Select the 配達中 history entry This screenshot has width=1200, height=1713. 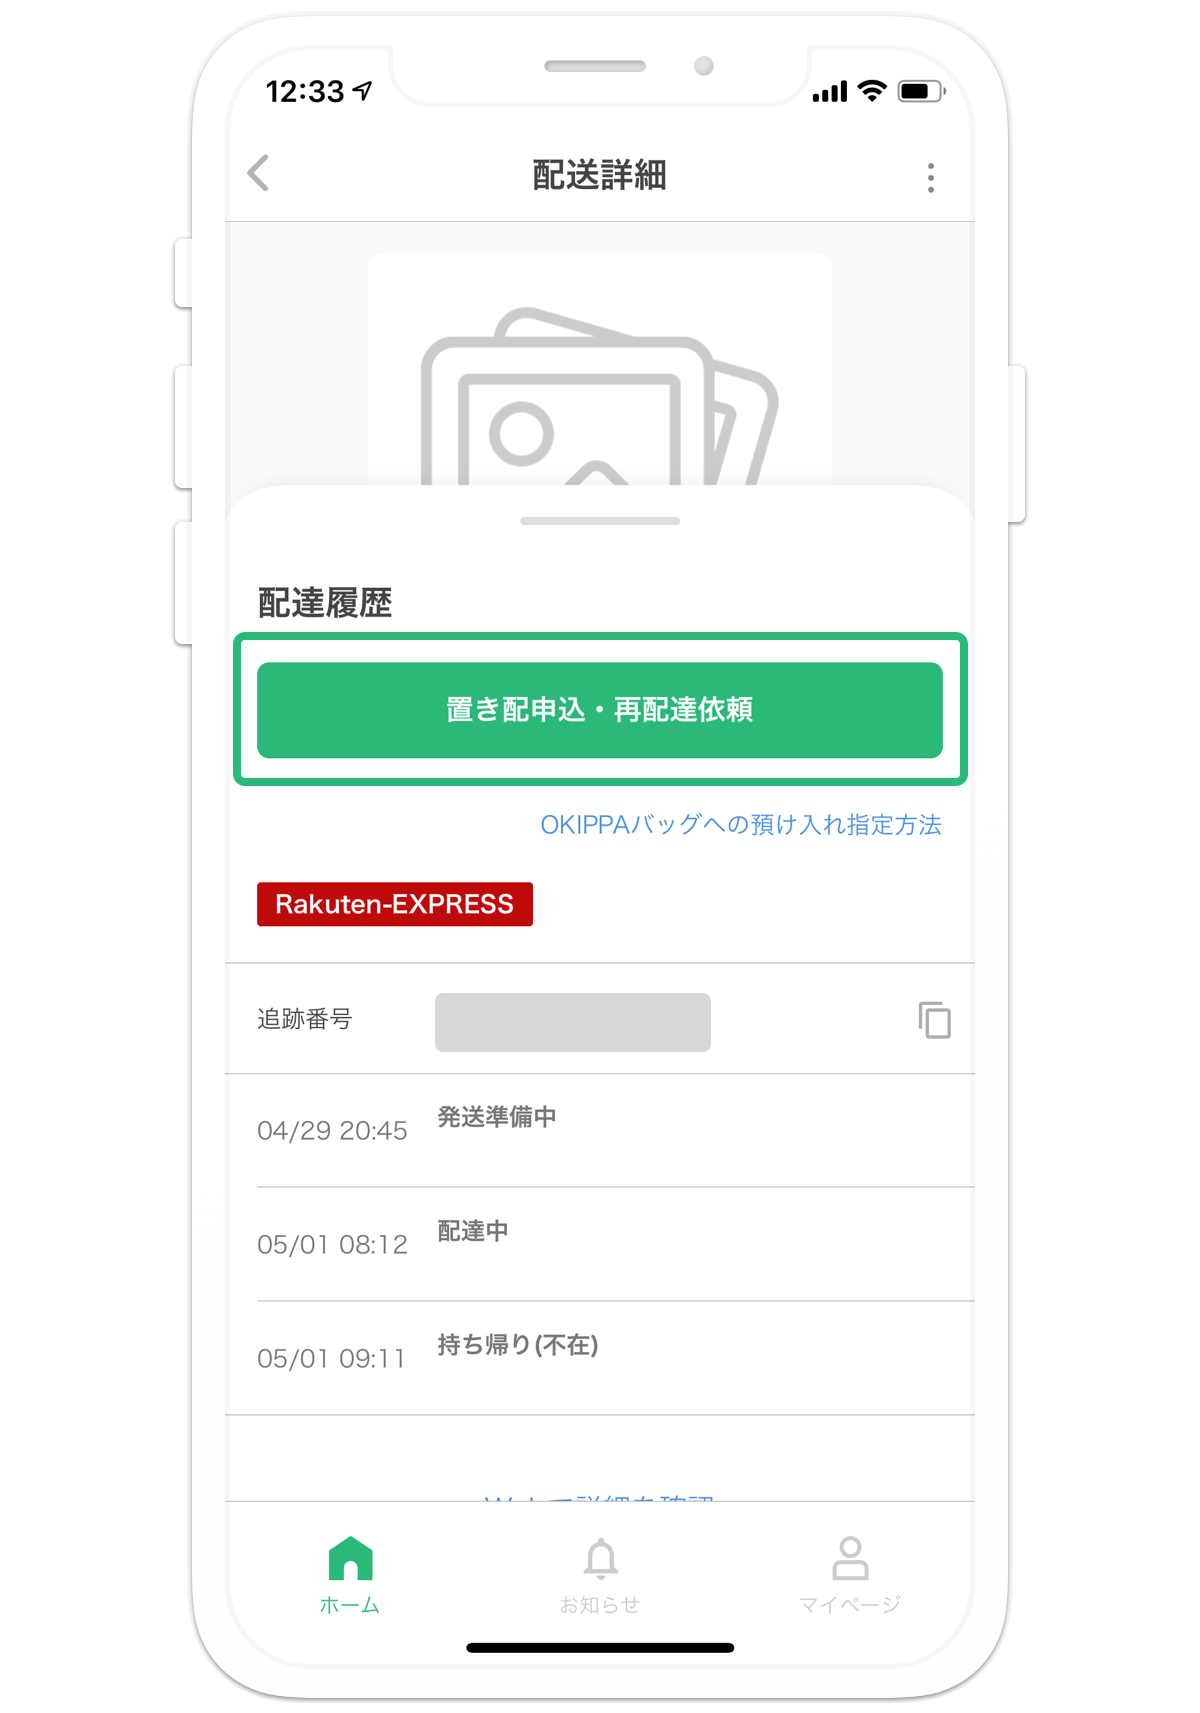pyautogui.click(x=600, y=1245)
